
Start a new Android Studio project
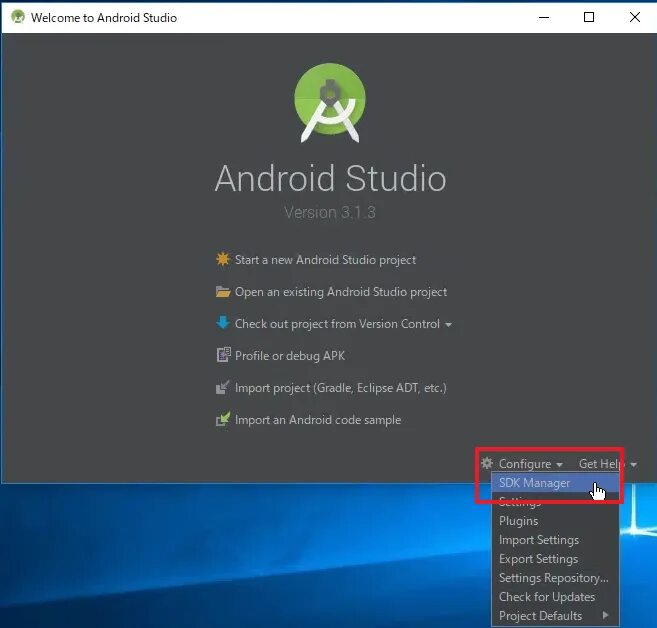[325, 260]
